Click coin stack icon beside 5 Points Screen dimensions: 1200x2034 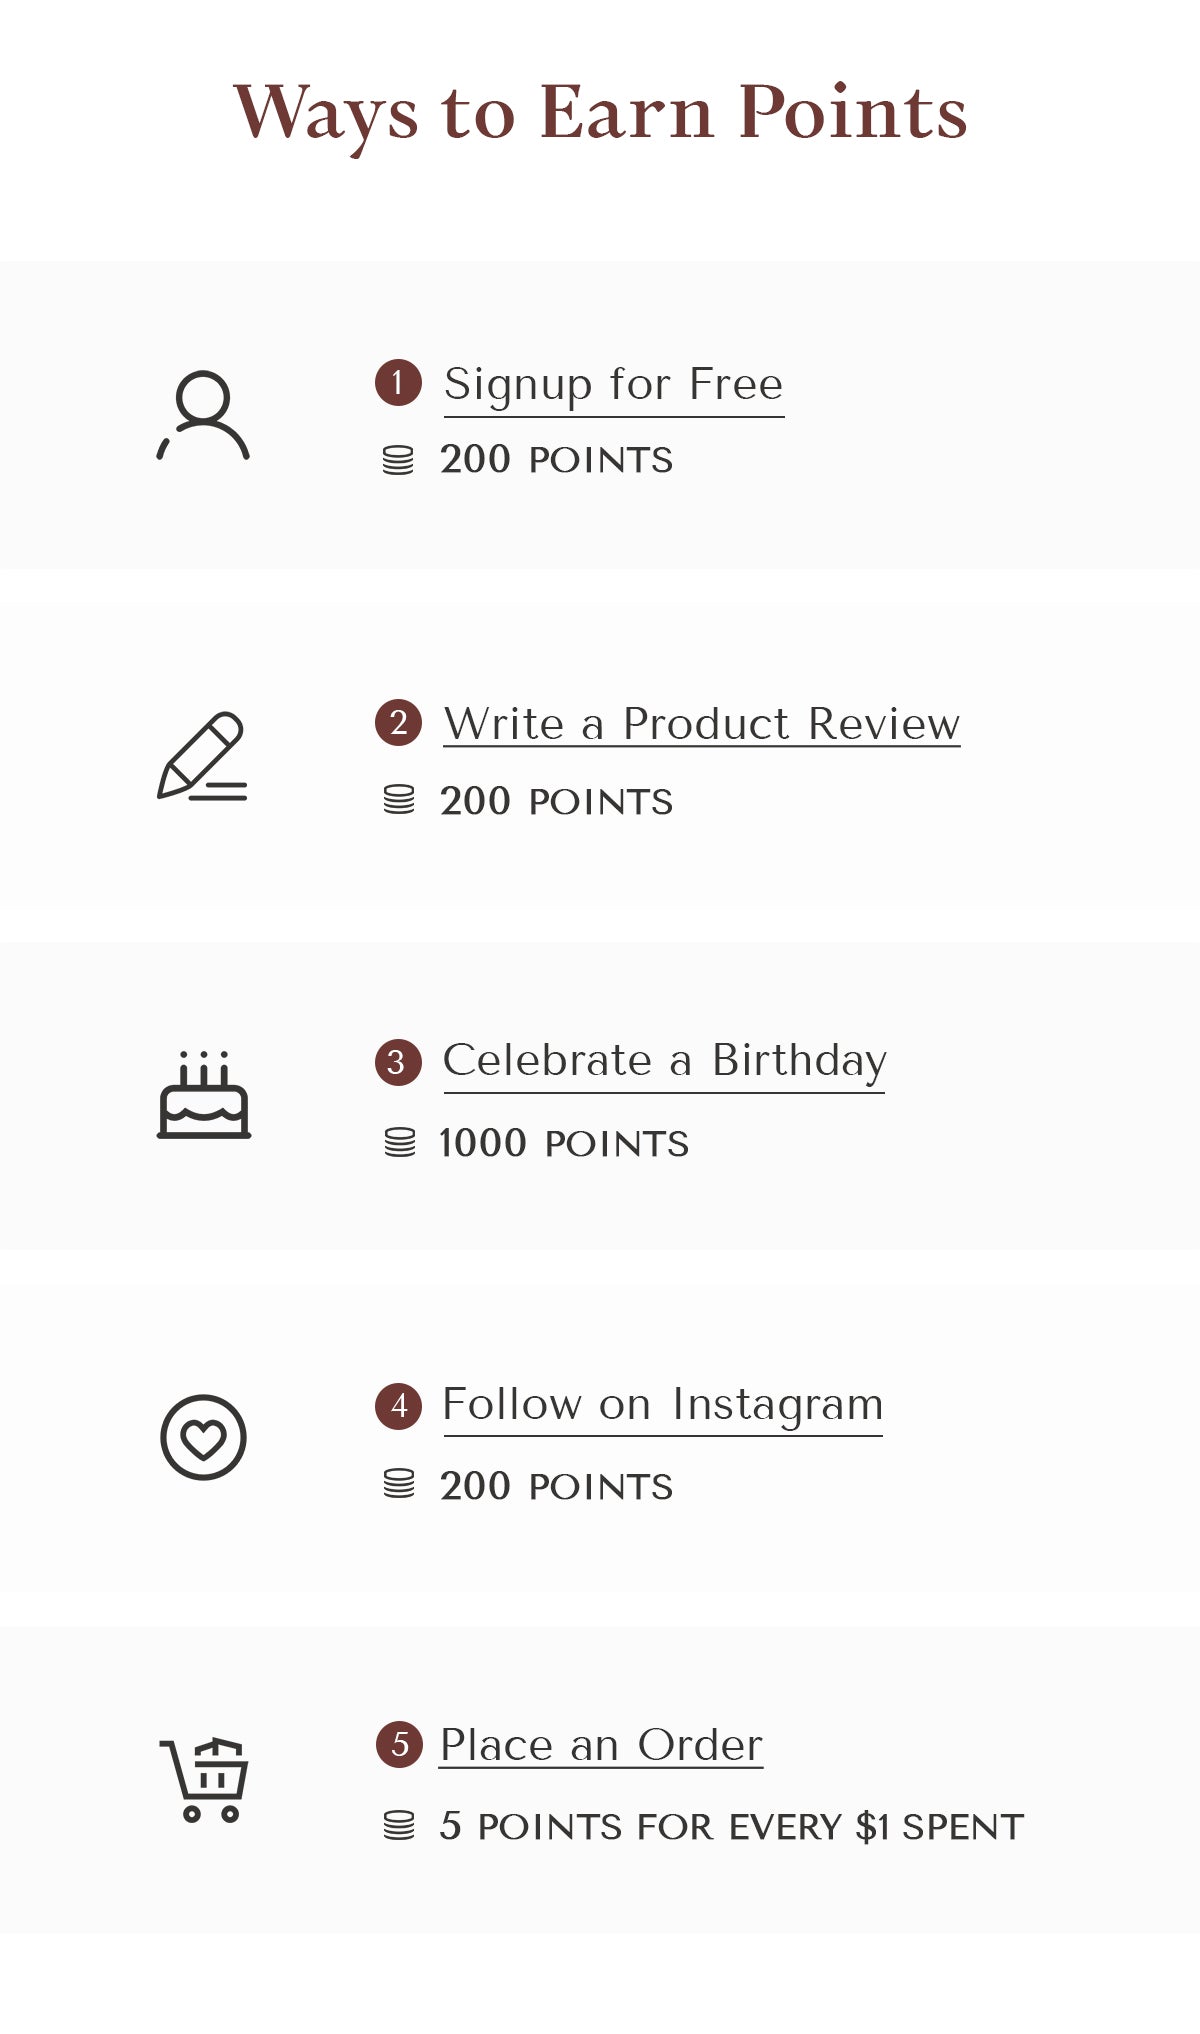(399, 1825)
